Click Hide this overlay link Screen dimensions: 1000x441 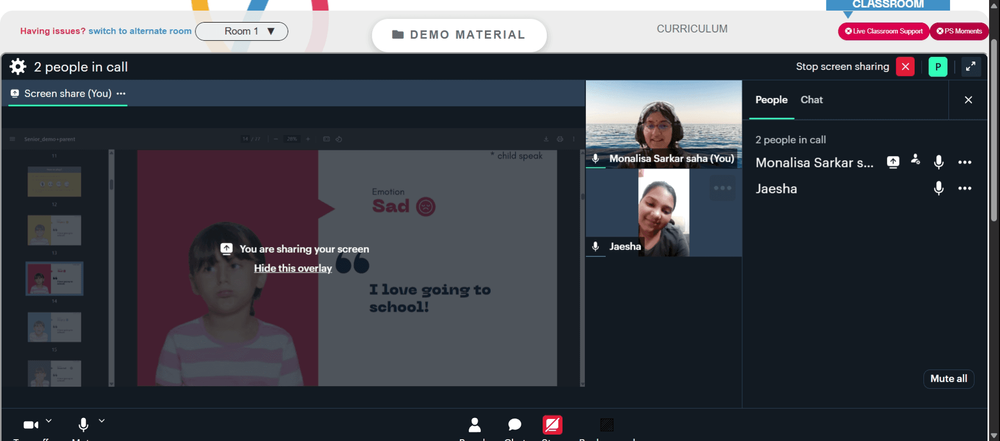[x=293, y=269]
